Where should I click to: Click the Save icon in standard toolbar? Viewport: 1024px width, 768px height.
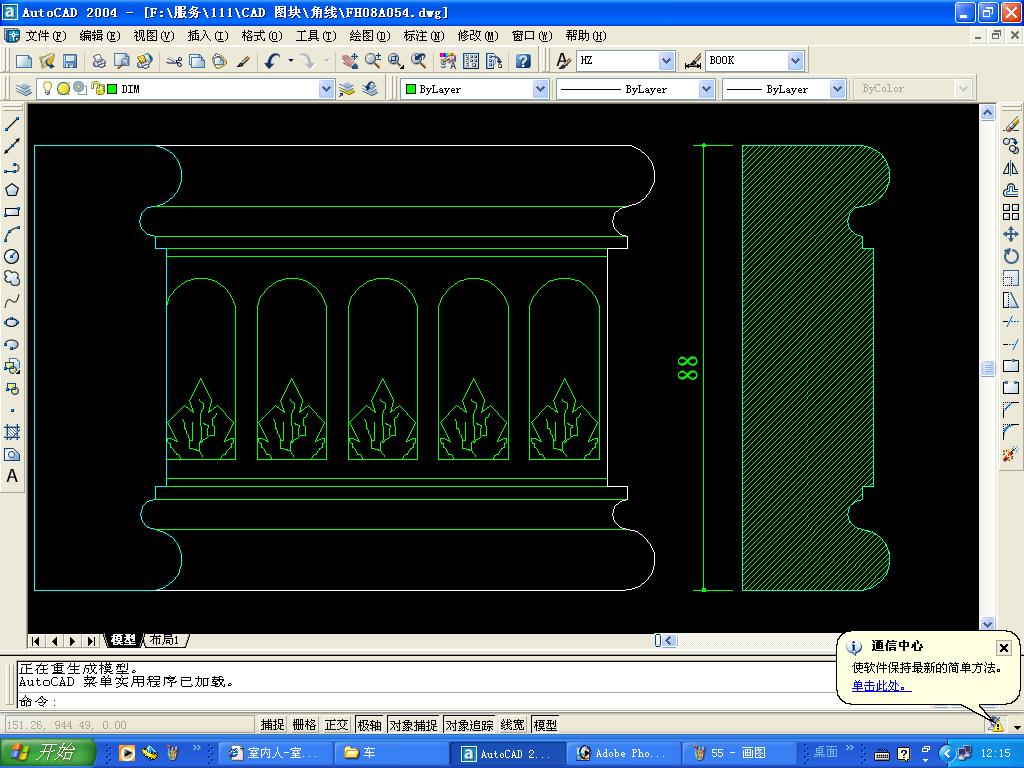(70, 61)
